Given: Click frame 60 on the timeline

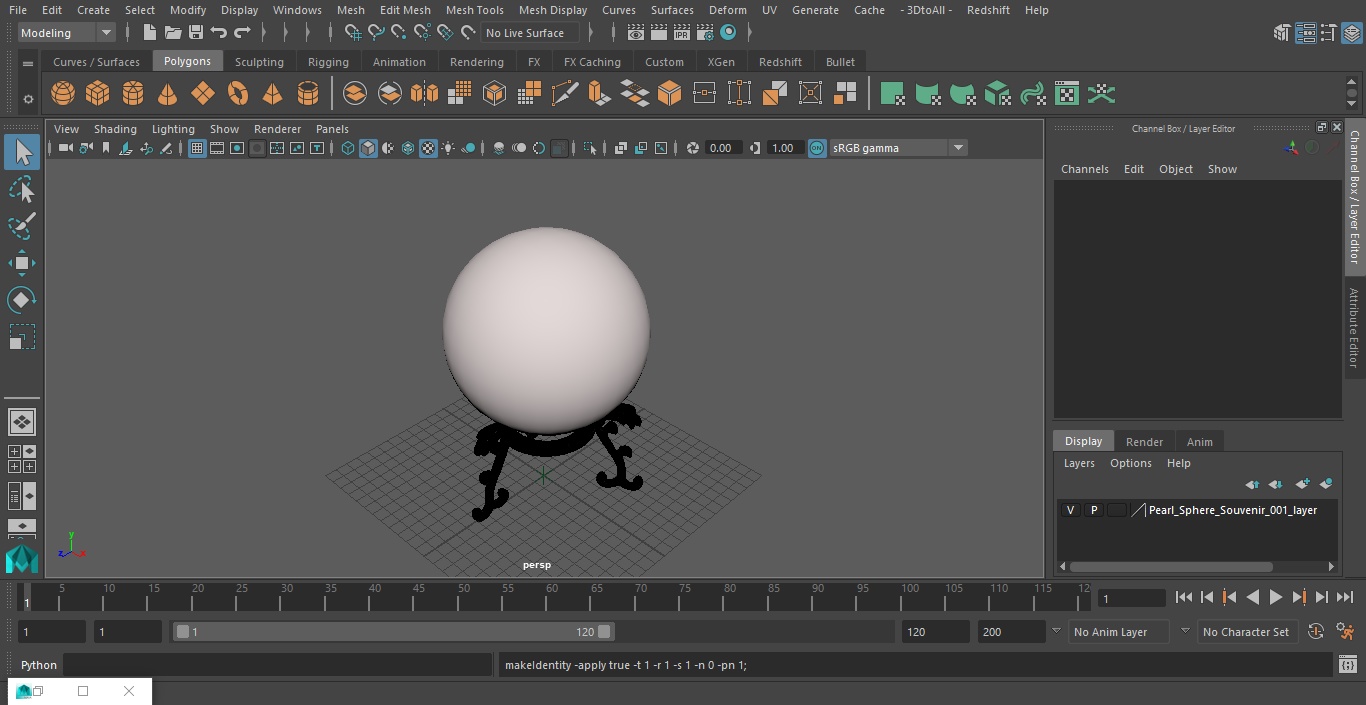Looking at the screenshot, I should tap(551, 597).
